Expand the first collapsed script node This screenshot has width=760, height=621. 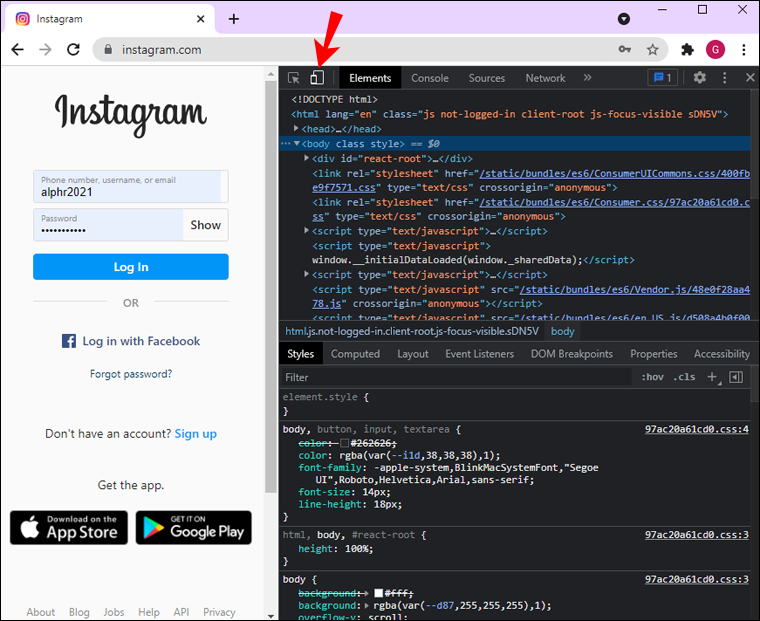click(x=306, y=230)
